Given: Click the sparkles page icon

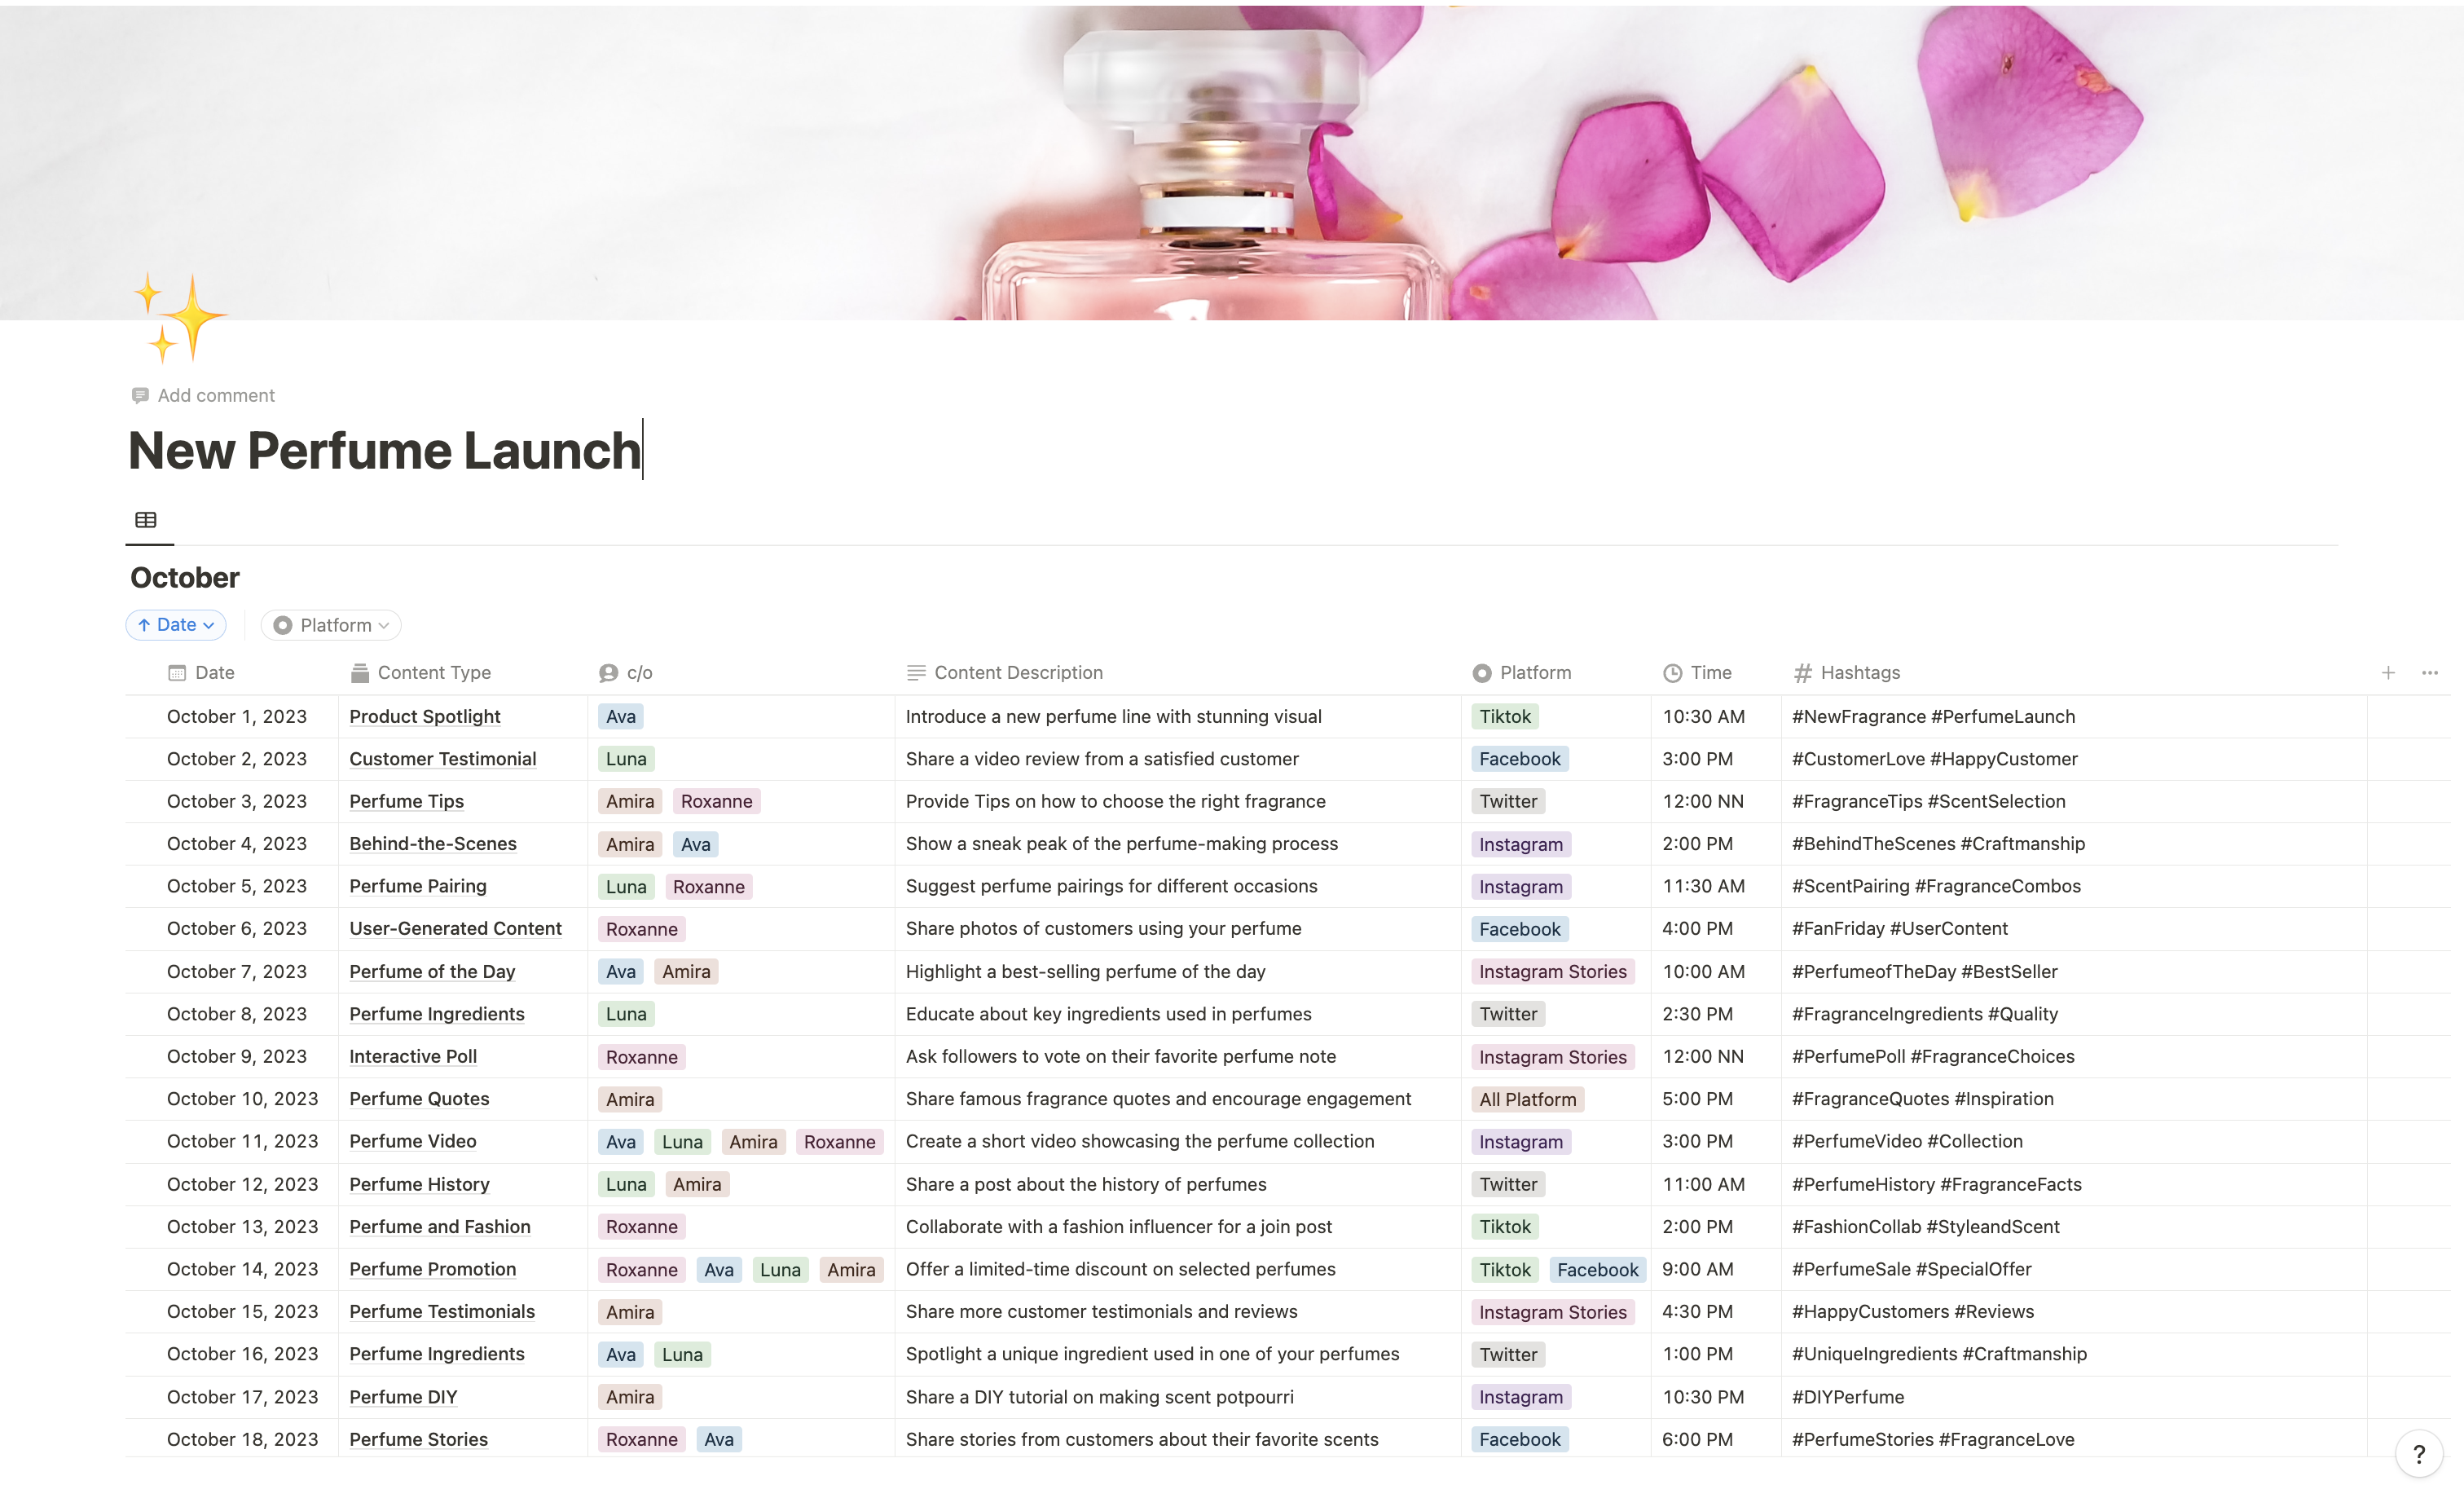Looking at the screenshot, I should 180,316.
